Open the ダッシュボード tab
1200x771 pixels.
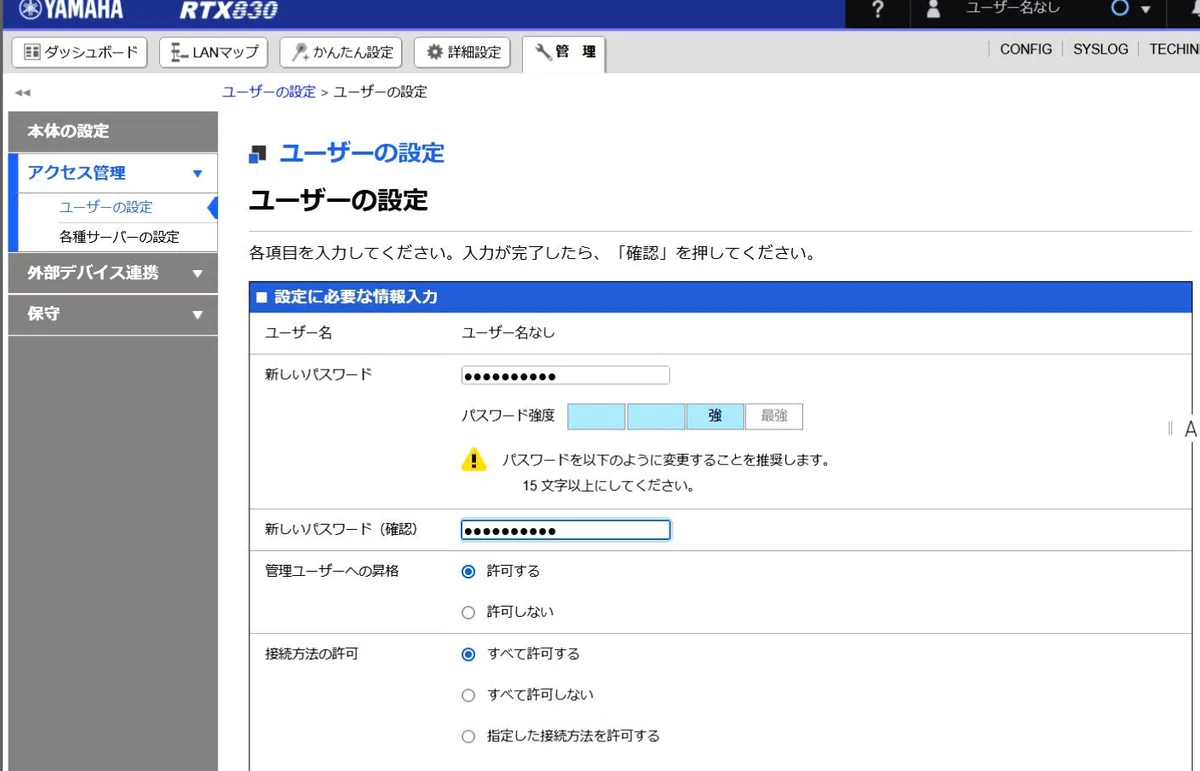point(79,52)
